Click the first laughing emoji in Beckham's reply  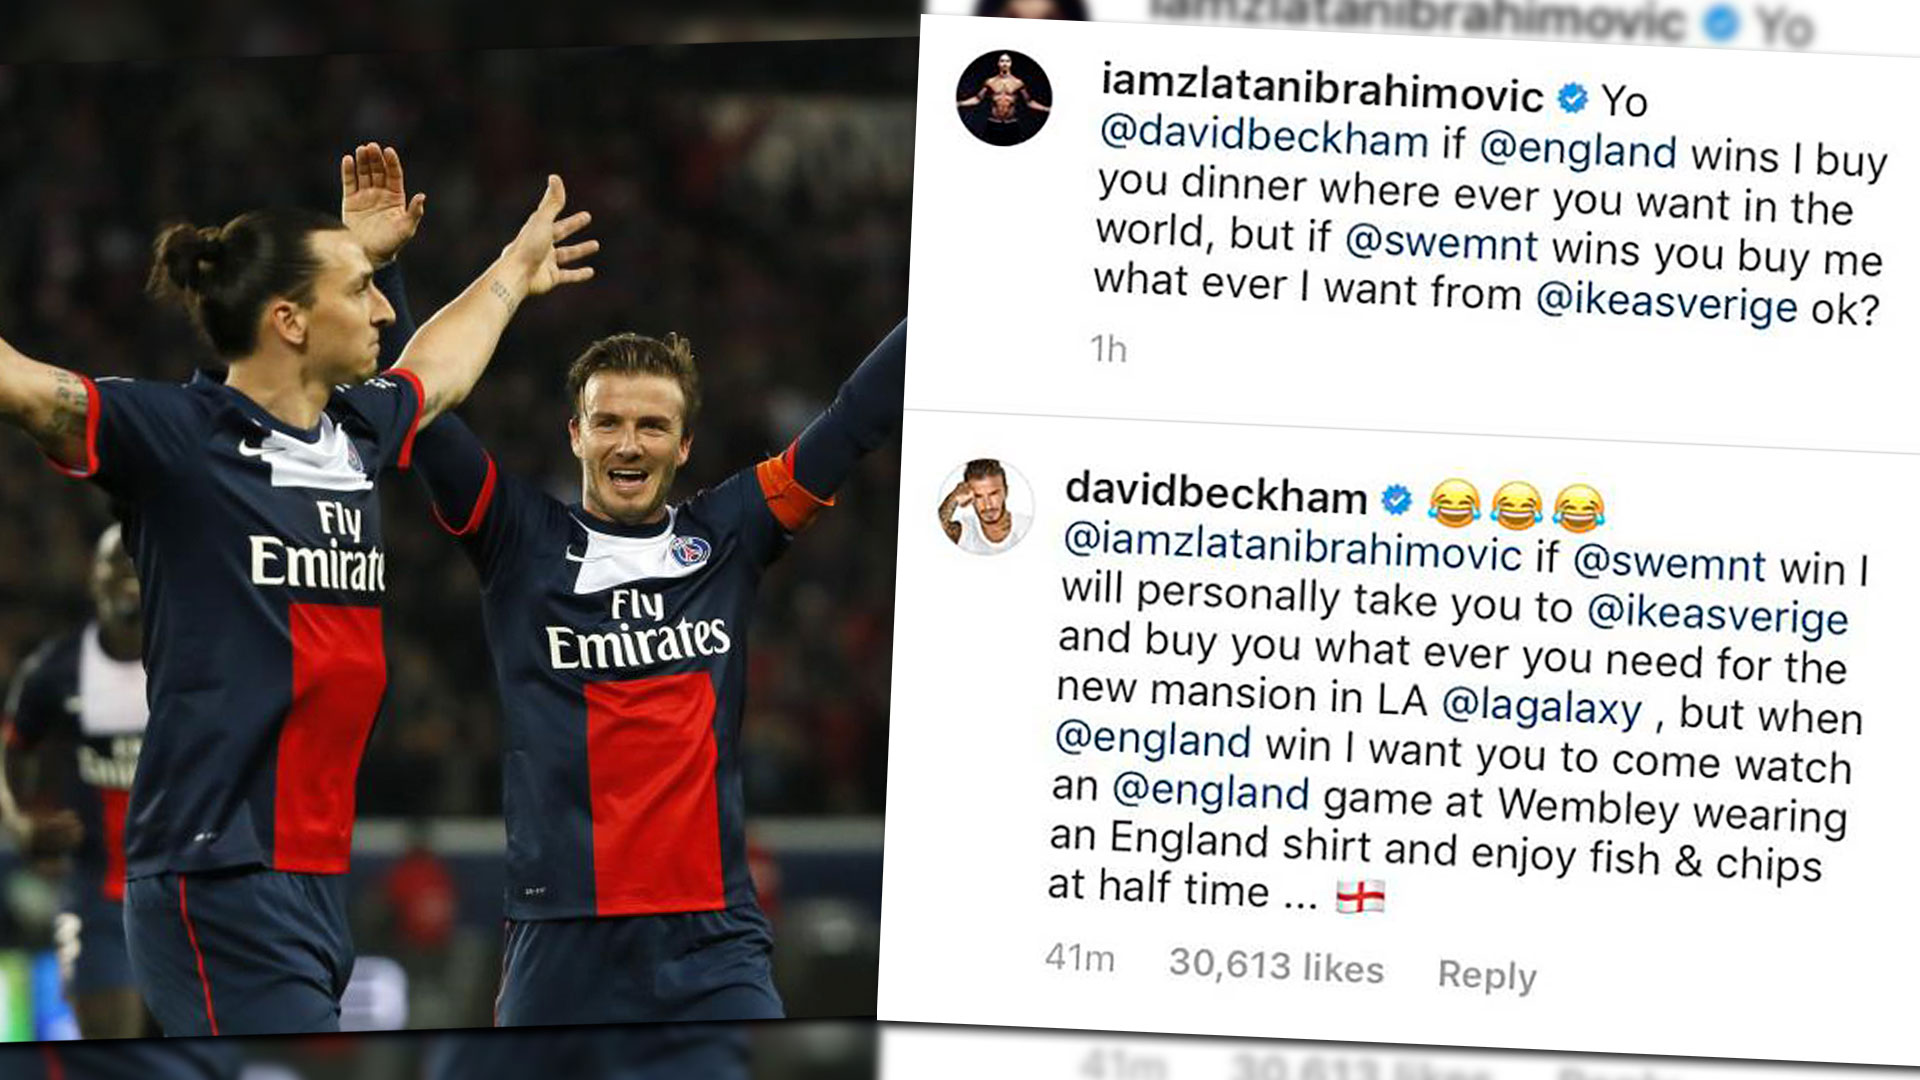[1454, 503]
